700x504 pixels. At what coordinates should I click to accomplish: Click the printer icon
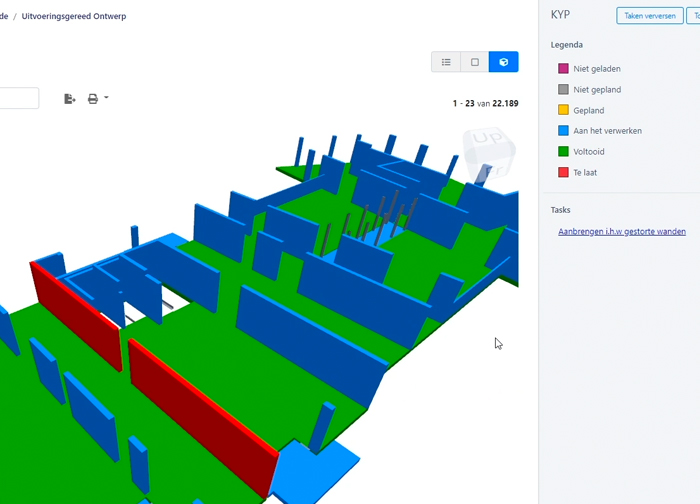coord(93,99)
